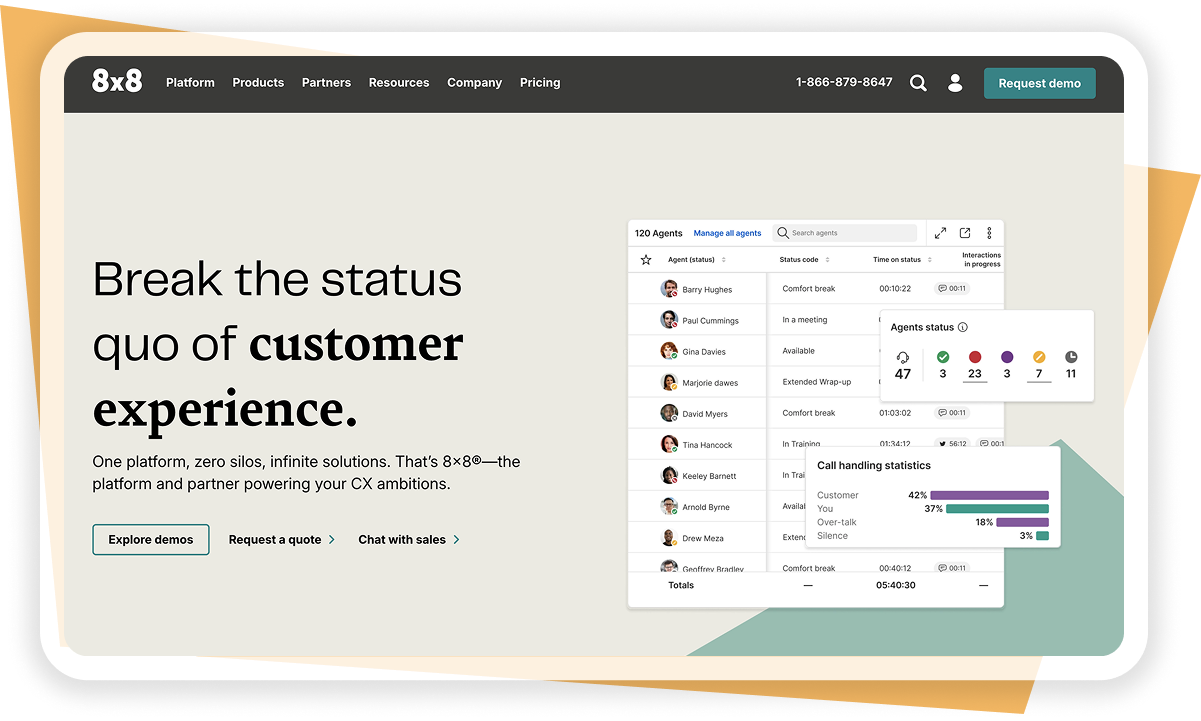Open the site search magnifier icon
The width and height of the screenshot is (1201, 721).
click(918, 83)
